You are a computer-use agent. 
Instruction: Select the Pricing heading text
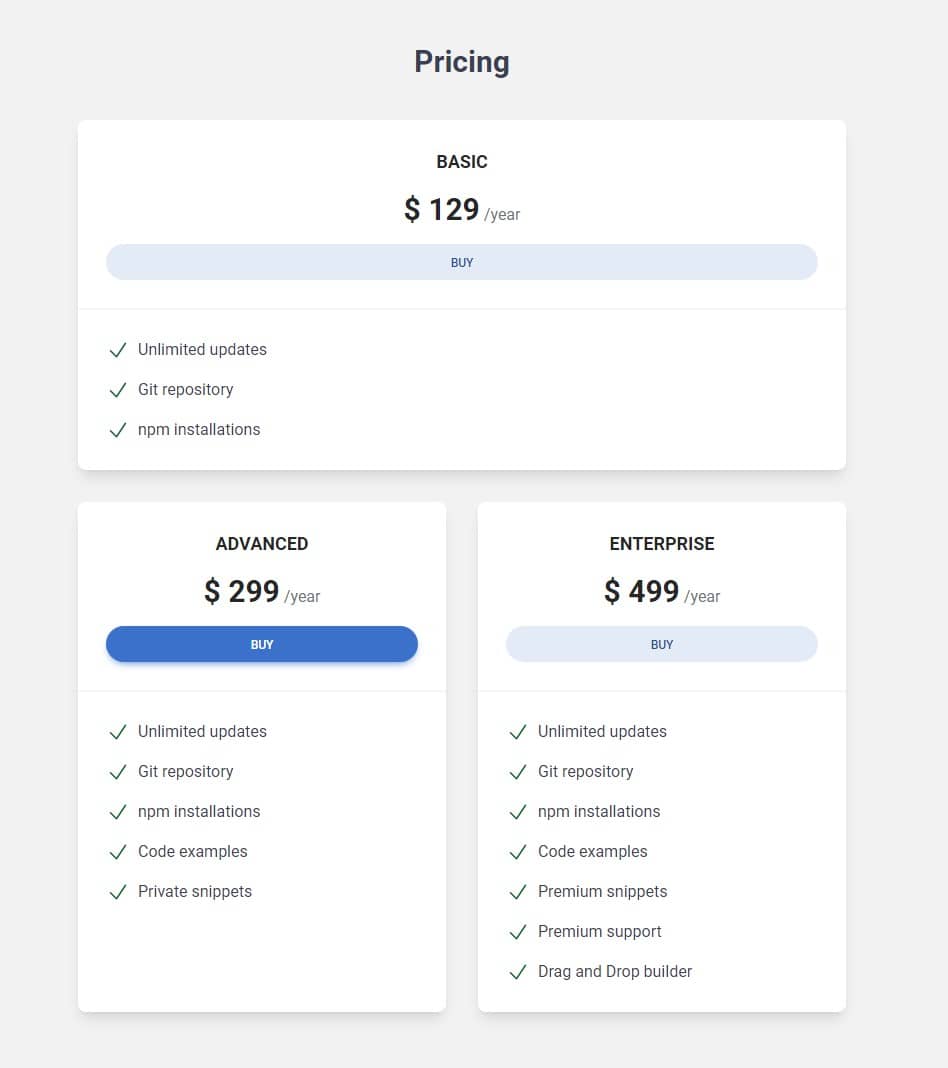click(462, 62)
